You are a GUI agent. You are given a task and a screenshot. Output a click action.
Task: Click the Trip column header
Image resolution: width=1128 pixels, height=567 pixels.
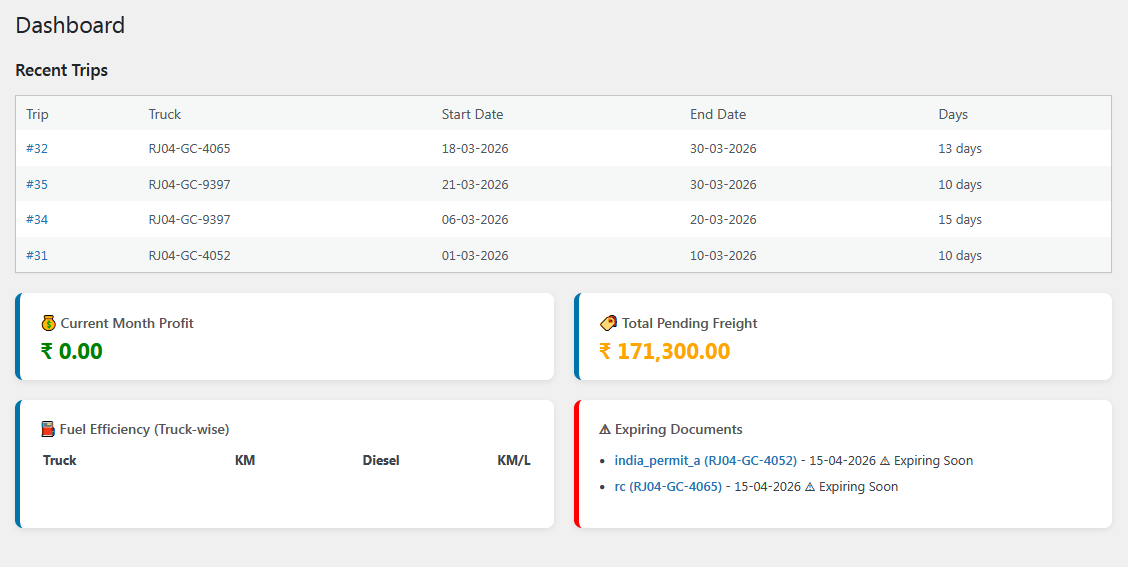coord(37,114)
